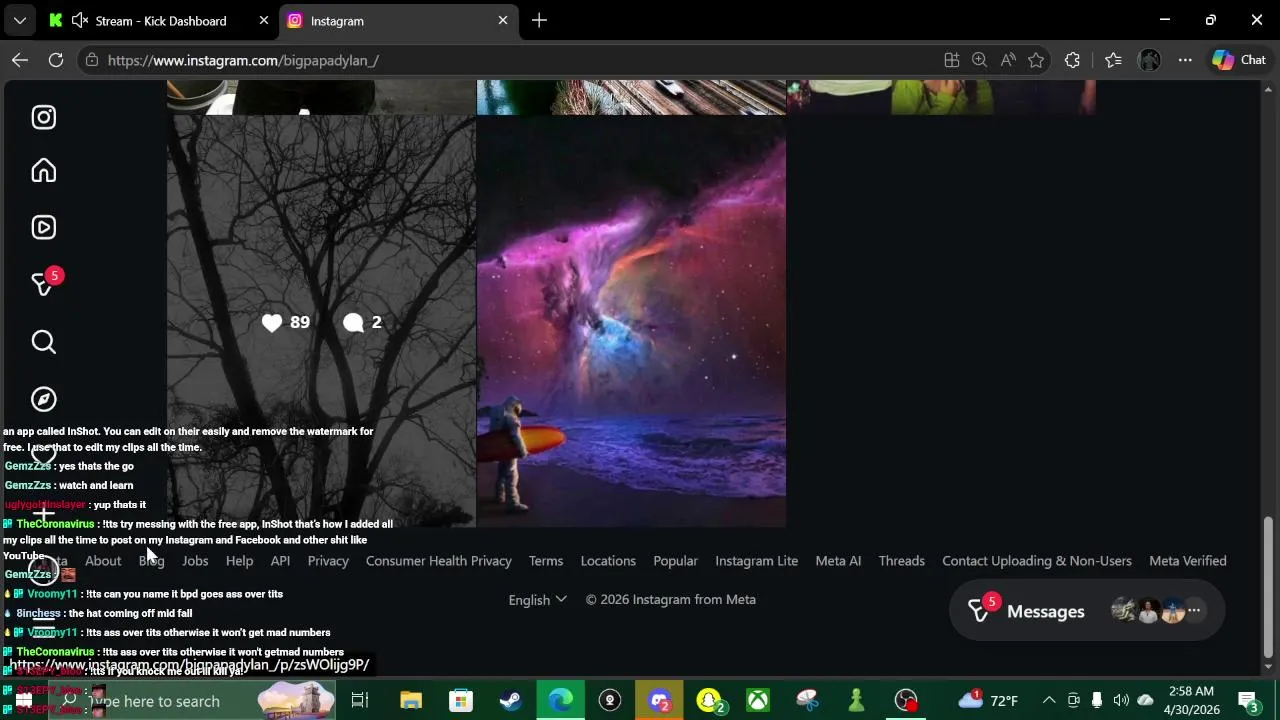Open Task View on the taskbar
The height and width of the screenshot is (720, 1280).
[x=360, y=701]
